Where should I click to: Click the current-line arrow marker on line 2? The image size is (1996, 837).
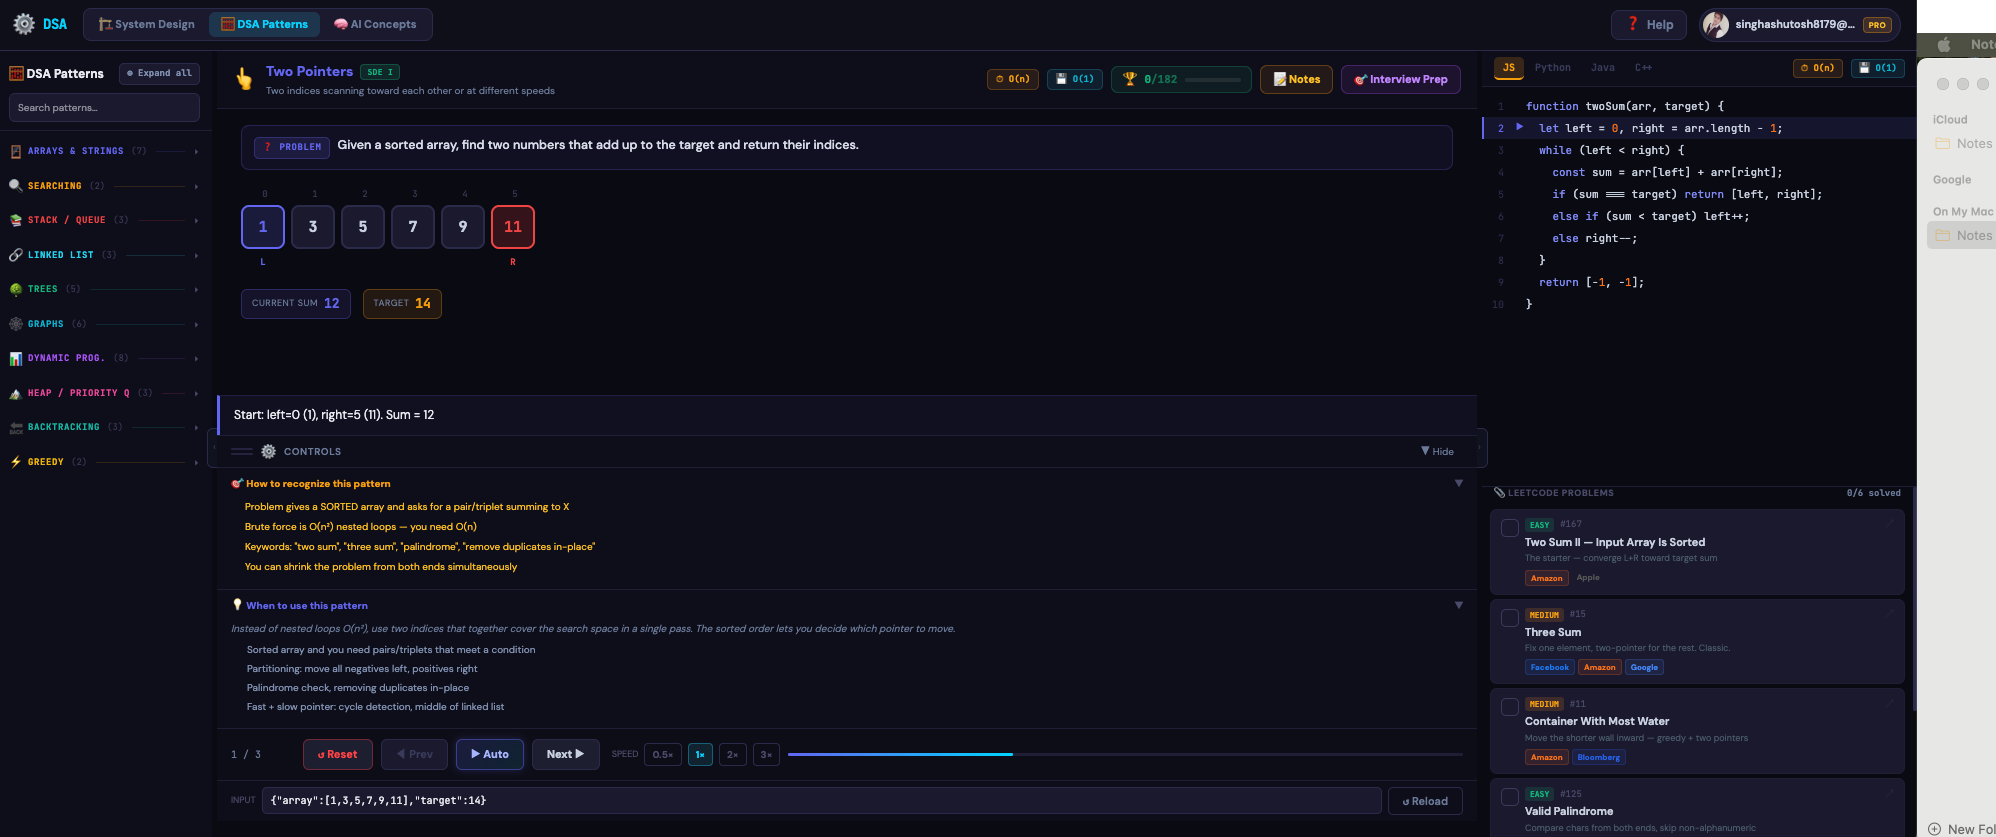point(1520,127)
